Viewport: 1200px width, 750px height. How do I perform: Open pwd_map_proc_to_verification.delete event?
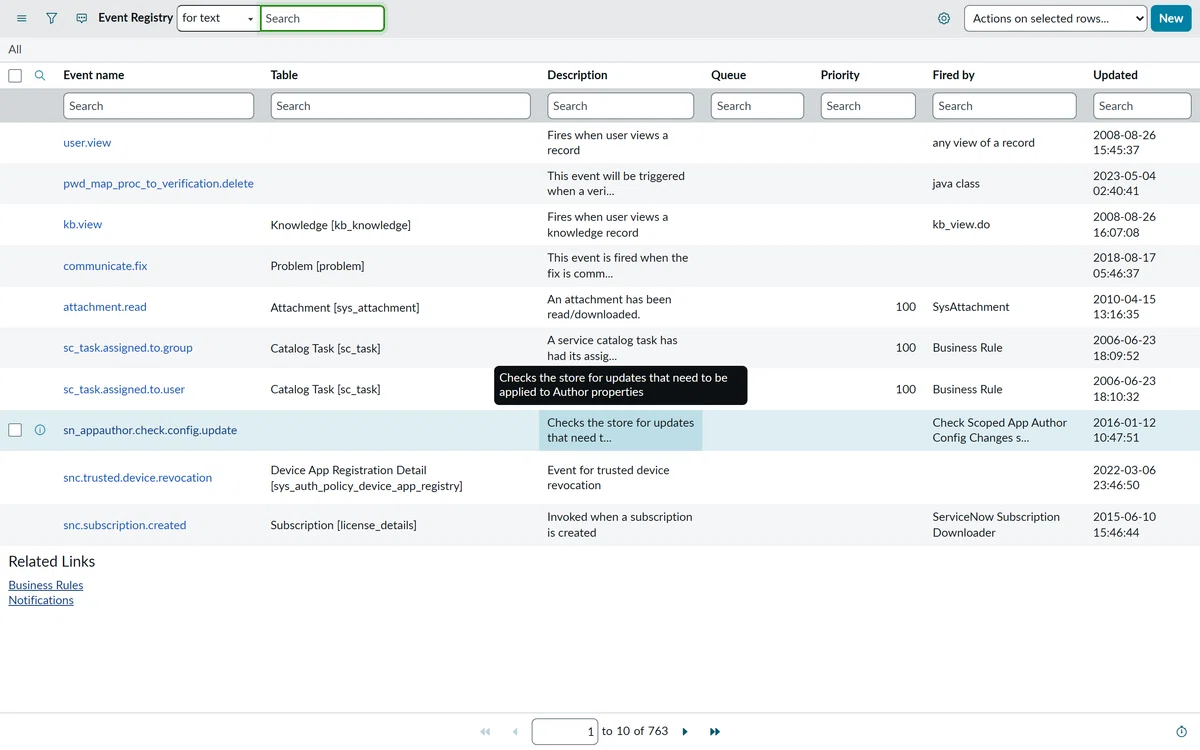[158, 184]
